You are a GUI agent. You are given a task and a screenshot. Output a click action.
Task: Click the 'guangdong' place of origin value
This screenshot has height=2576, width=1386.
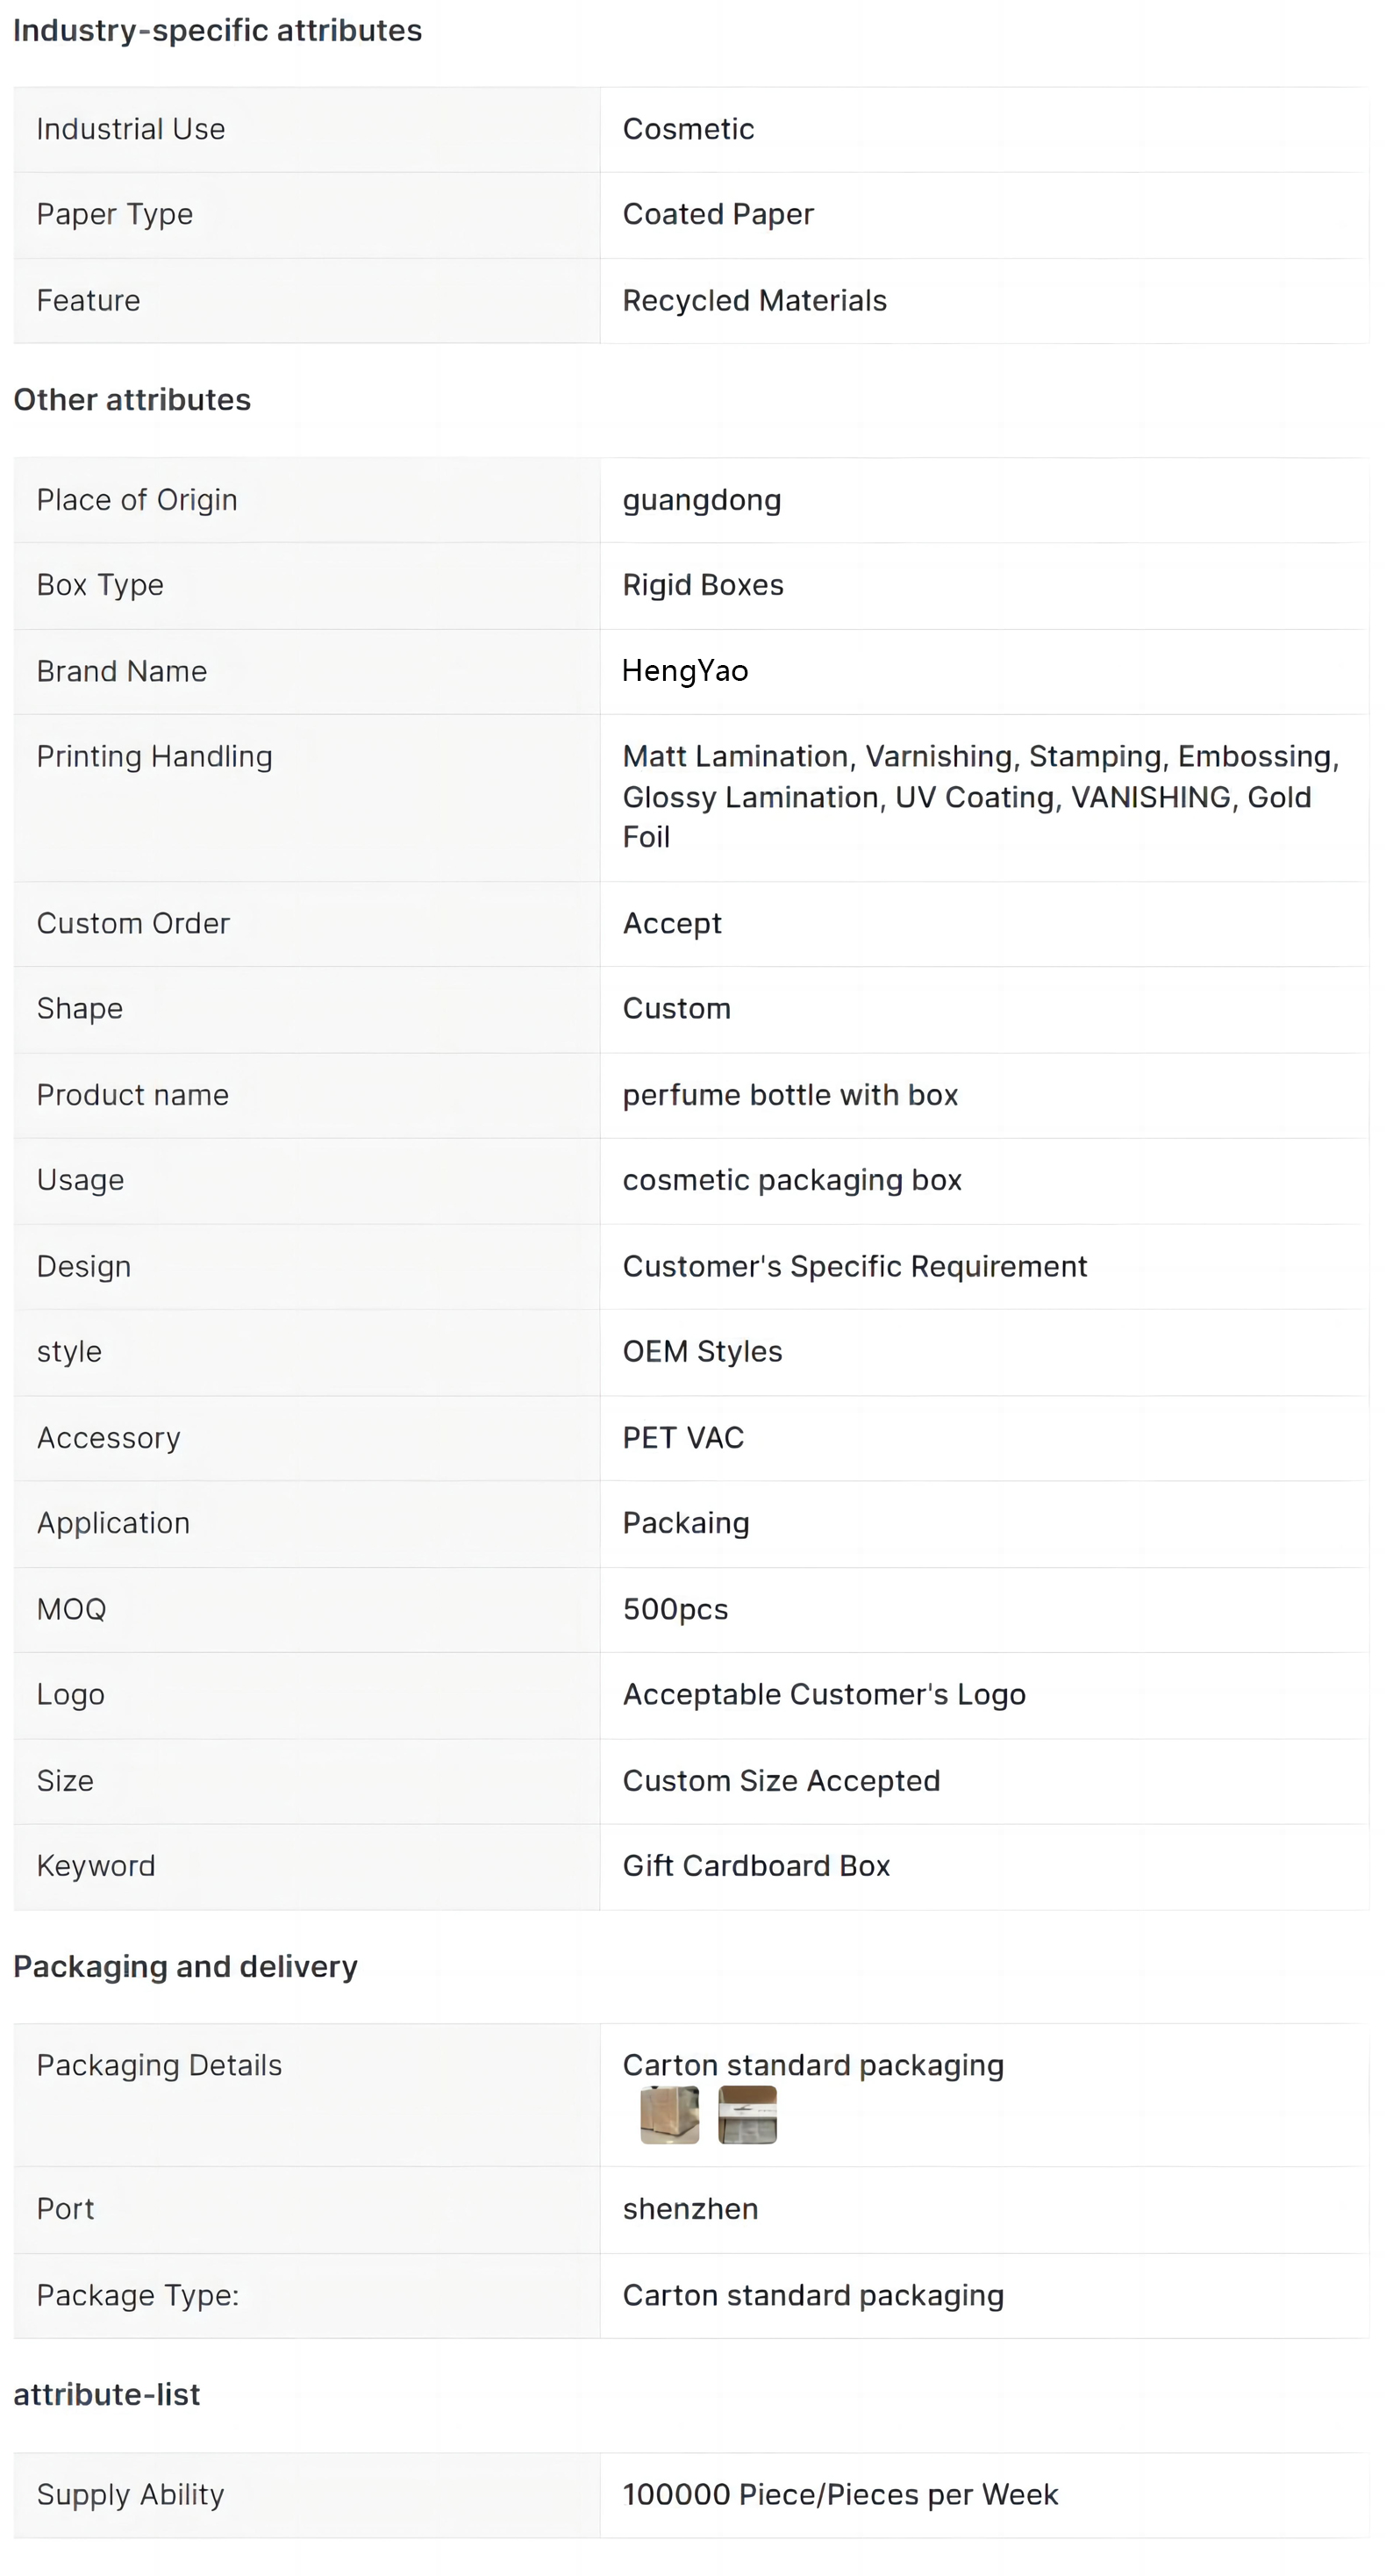coord(701,500)
